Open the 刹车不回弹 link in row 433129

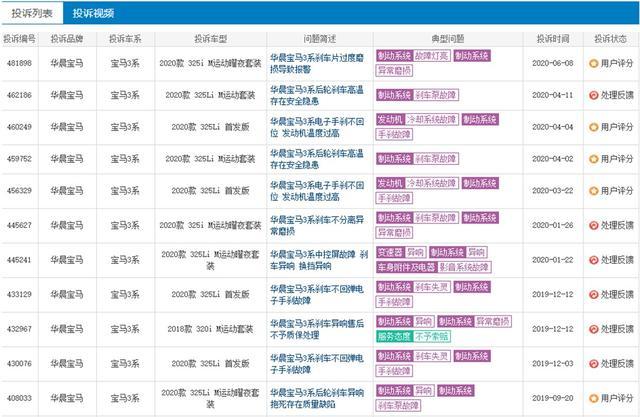click(317, 295)
